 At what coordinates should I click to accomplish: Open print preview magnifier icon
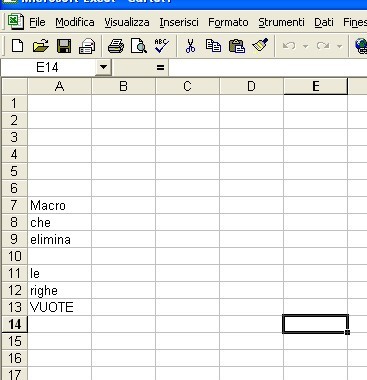(x=139, y=46)
